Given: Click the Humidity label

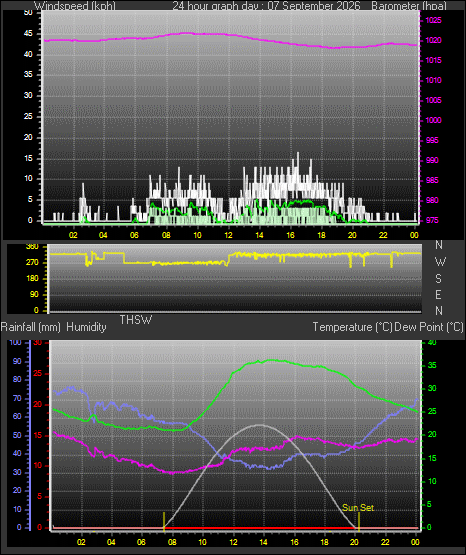Looking at the screenshot, I should tap(86, 327).
